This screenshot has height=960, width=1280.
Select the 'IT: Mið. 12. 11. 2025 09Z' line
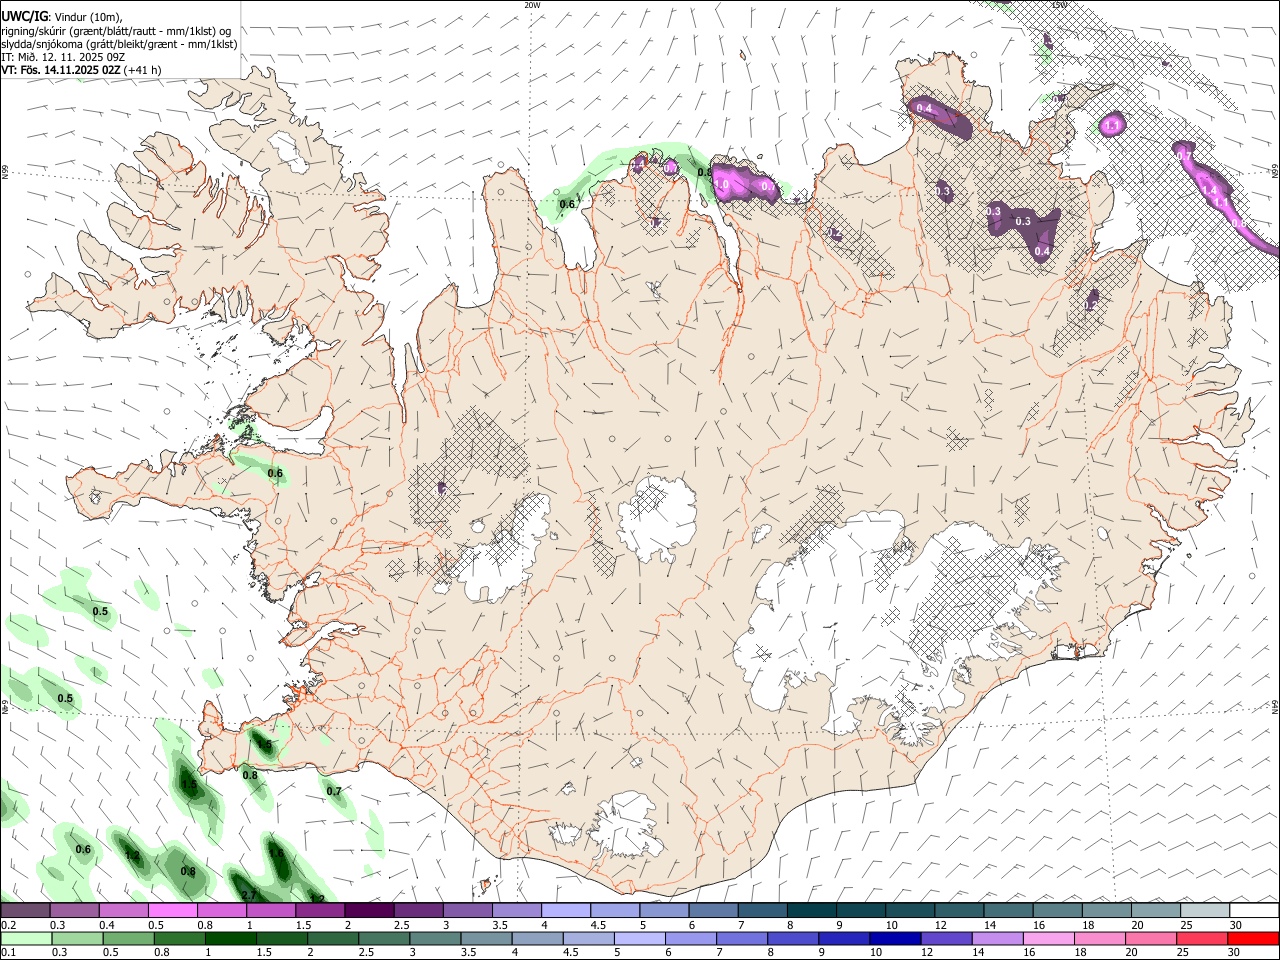(63, 57)
